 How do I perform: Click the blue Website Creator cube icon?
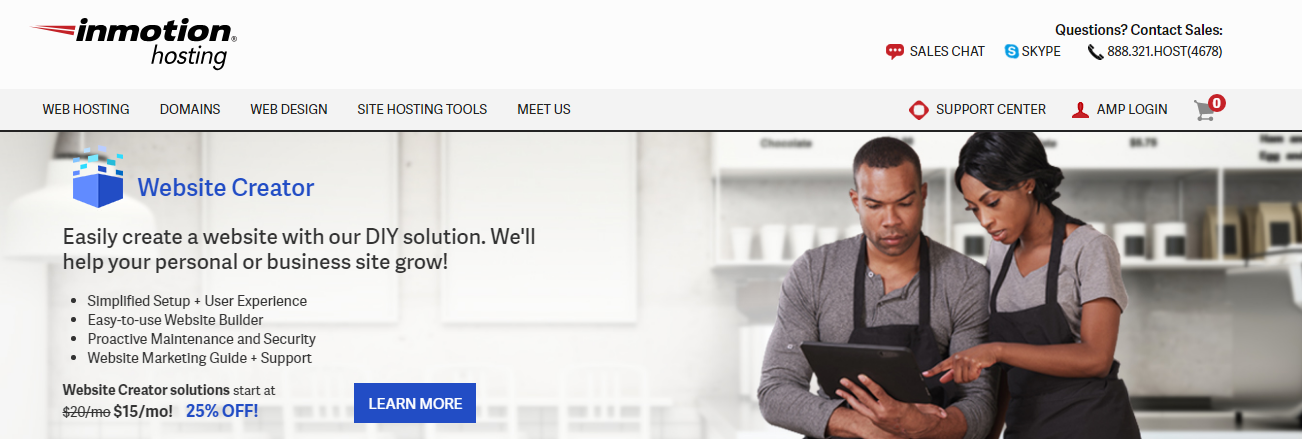pyautogui.click(x=98, y=178)
